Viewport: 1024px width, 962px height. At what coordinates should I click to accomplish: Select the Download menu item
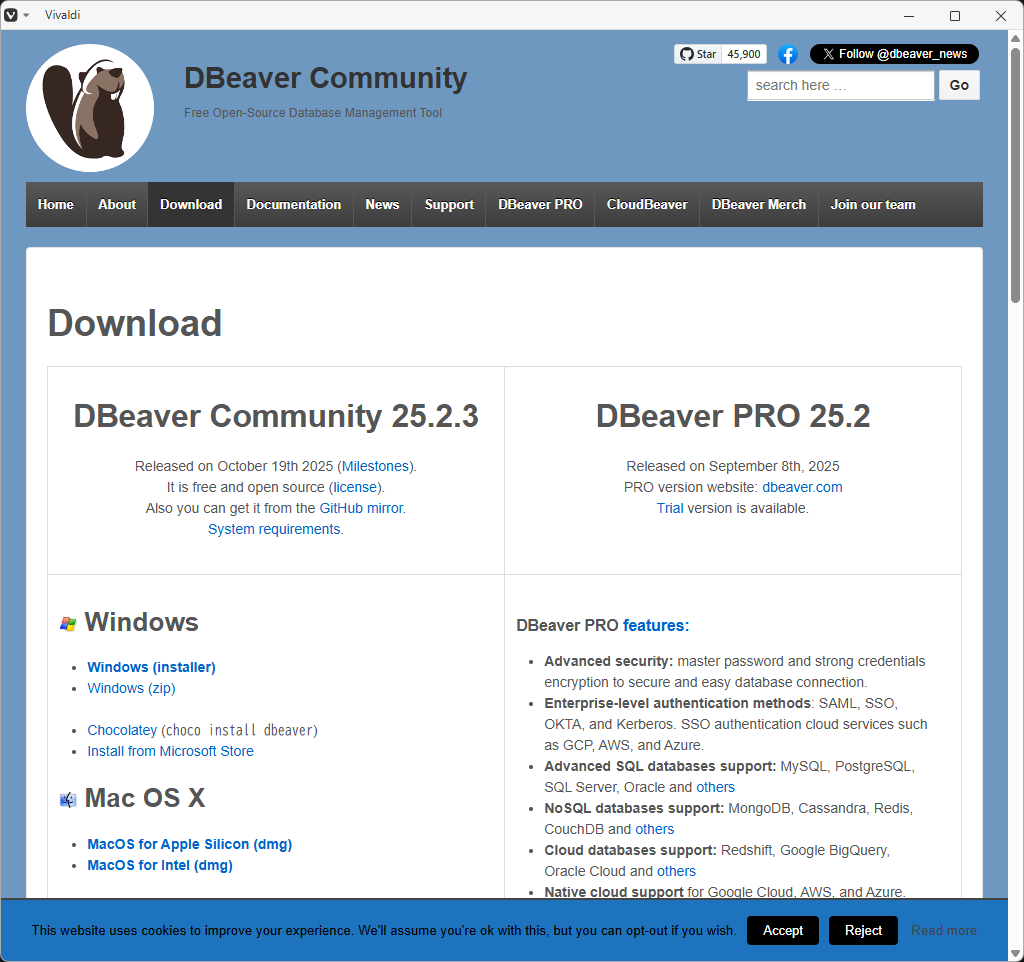(x=191, y=204)
